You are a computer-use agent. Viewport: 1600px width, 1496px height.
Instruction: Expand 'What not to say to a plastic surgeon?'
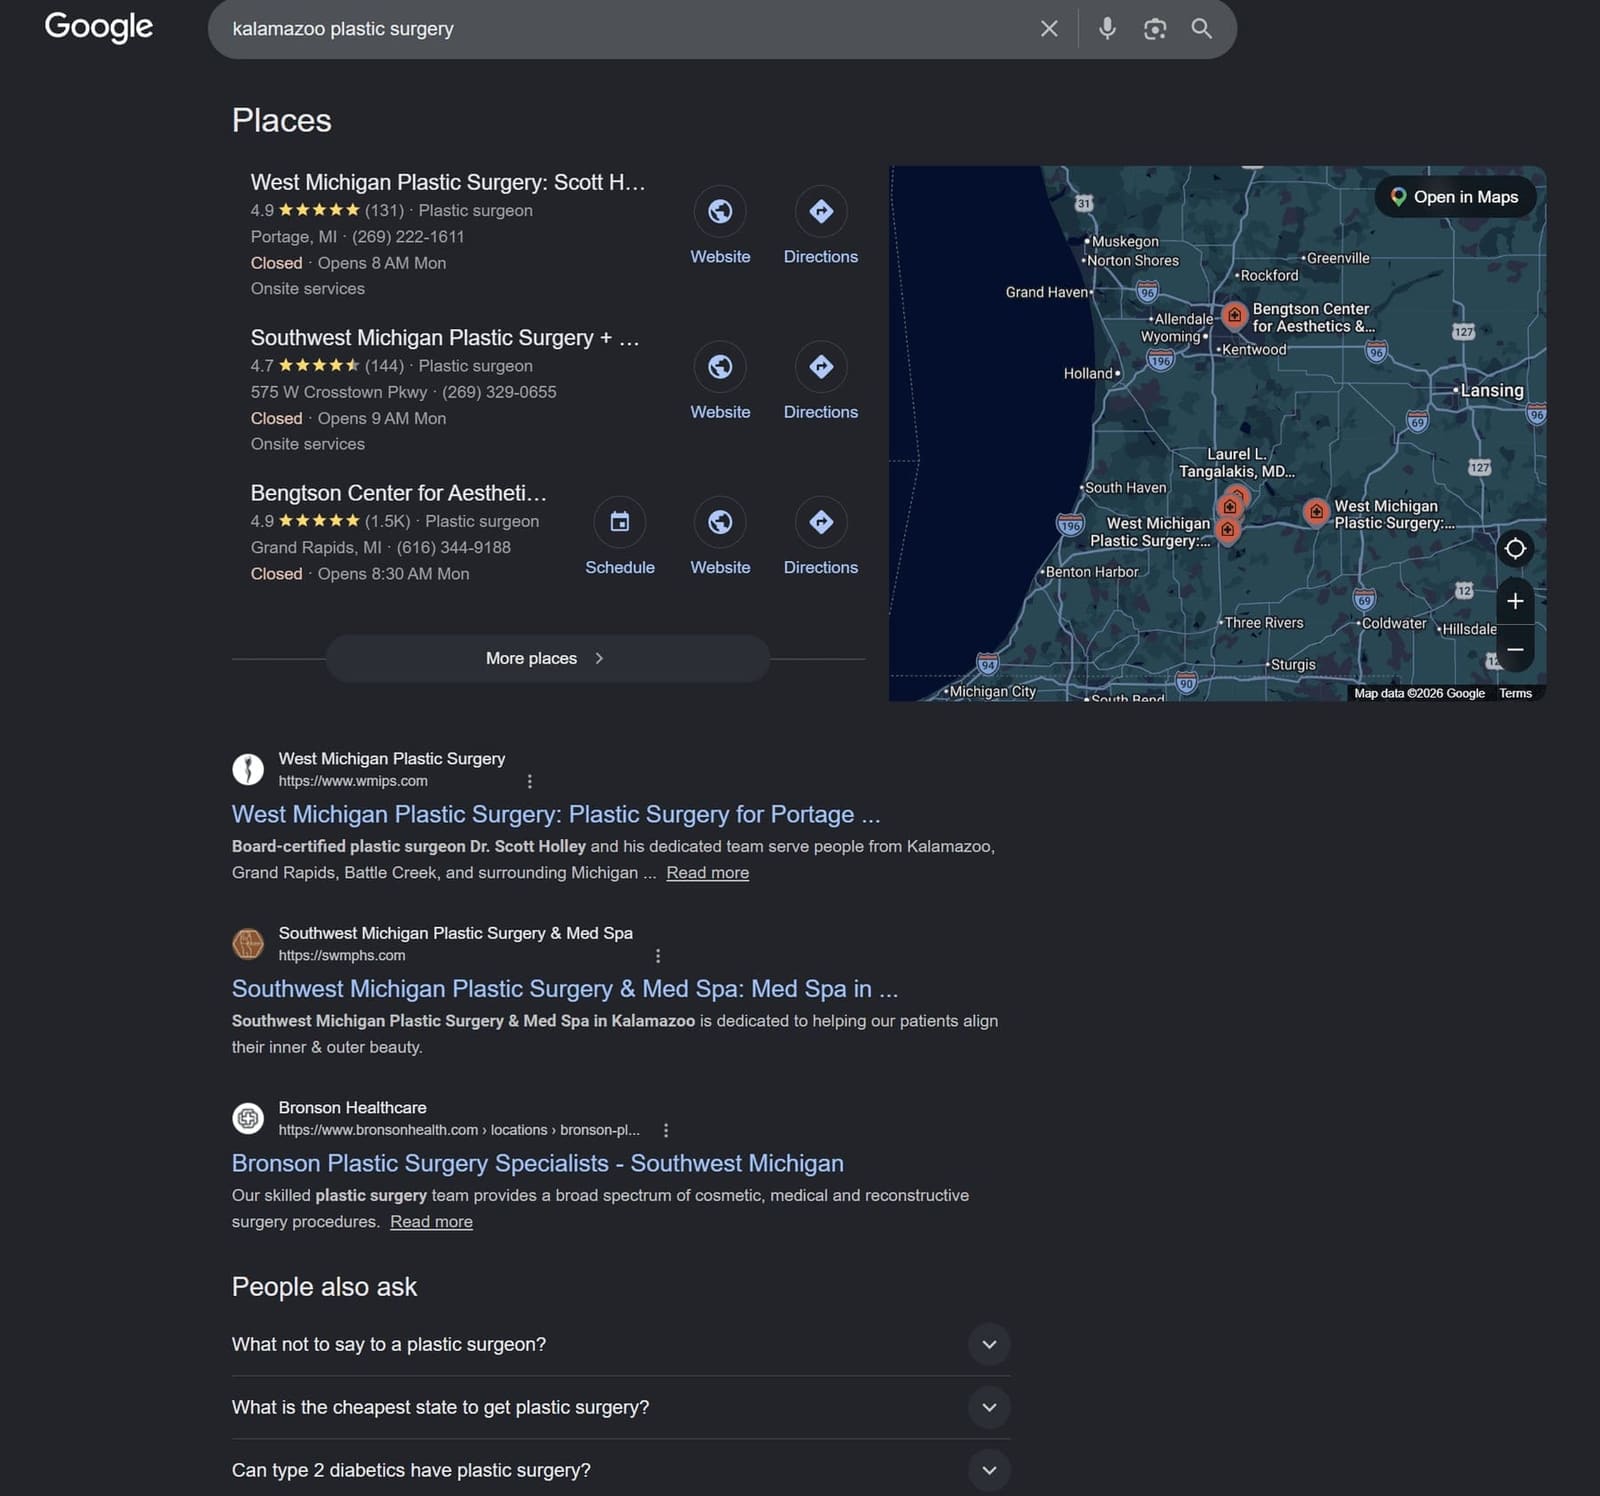(621, 1344)
